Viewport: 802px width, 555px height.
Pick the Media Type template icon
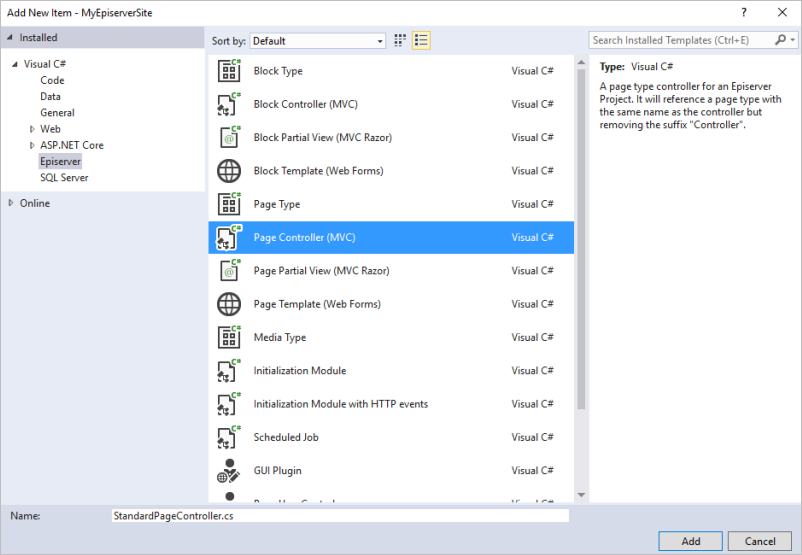[x=229, y=337]
